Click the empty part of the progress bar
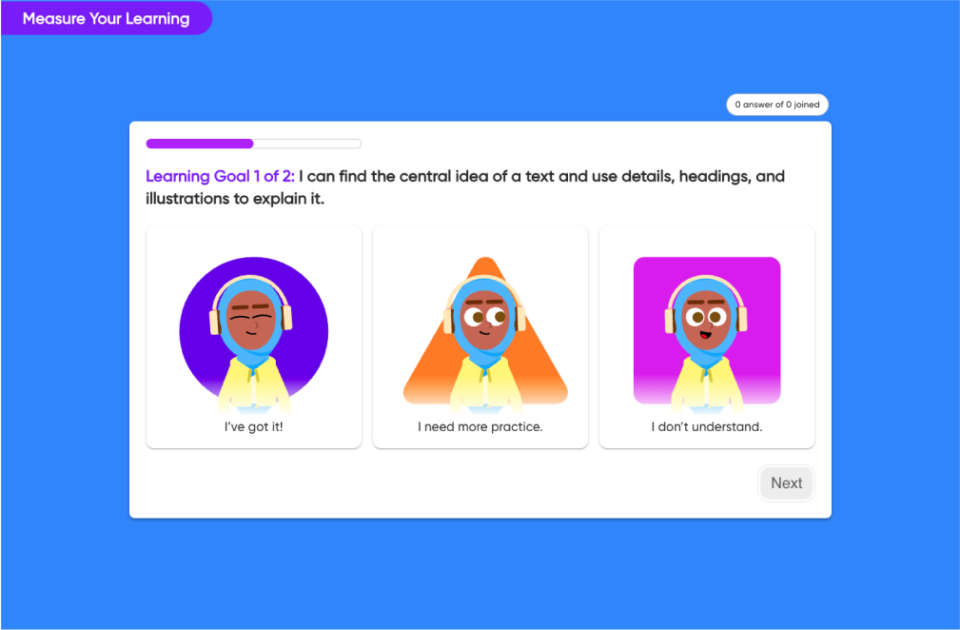The image size is (960, 630). tap(307, 144)
